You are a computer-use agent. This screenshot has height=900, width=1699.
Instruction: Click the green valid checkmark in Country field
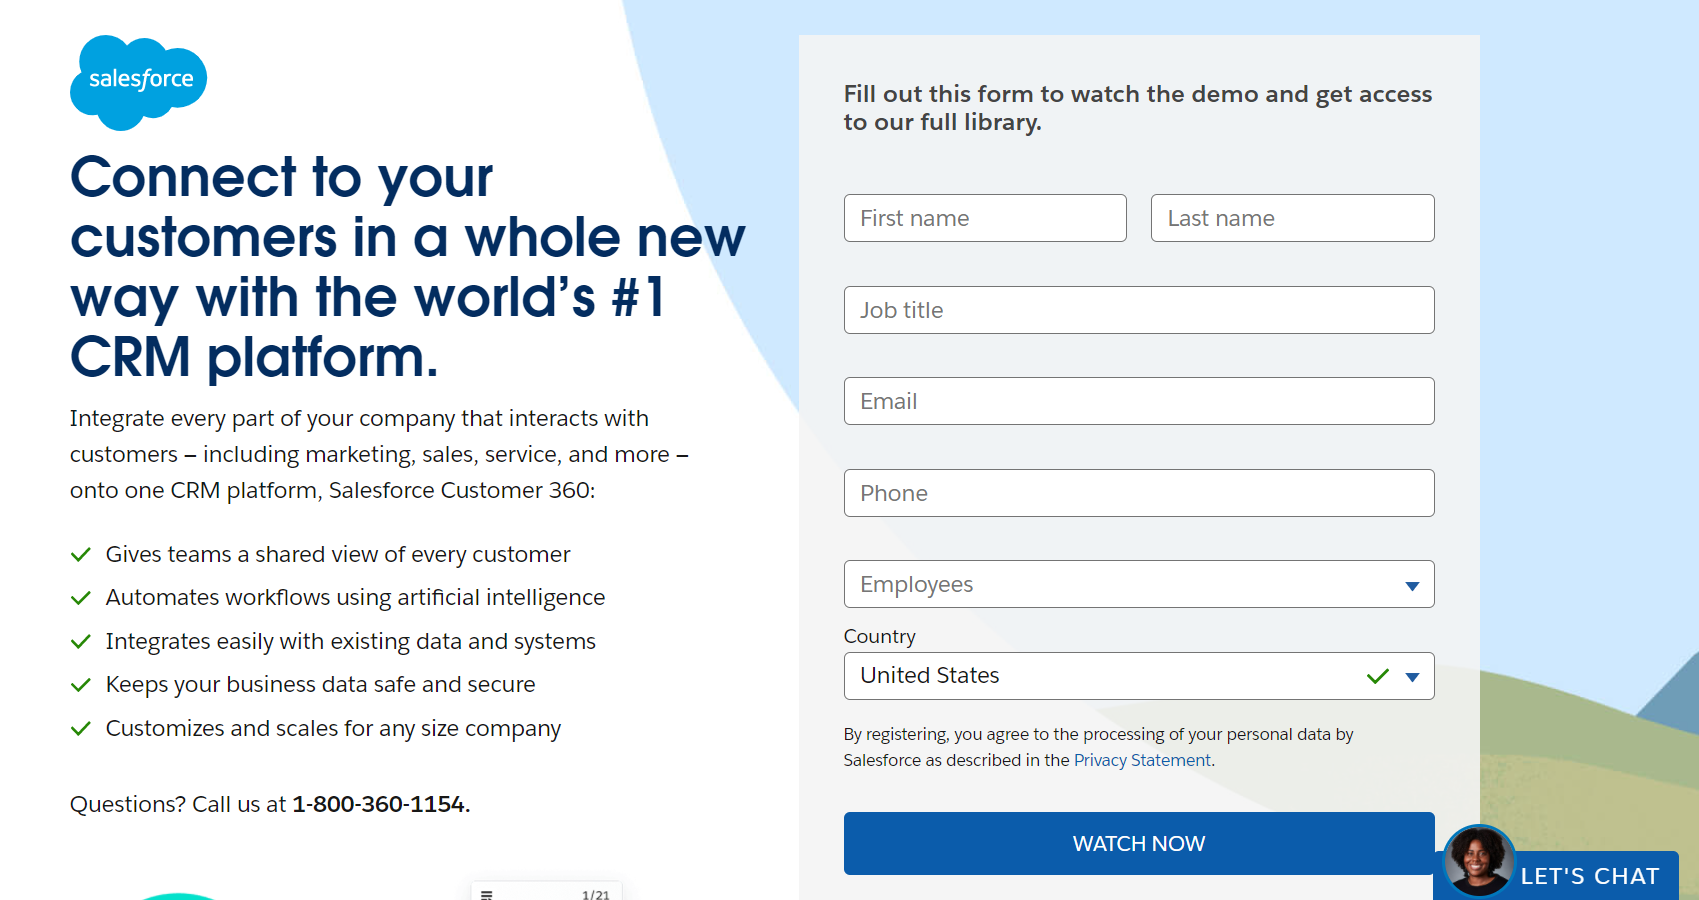click(x=1378, y=676)
